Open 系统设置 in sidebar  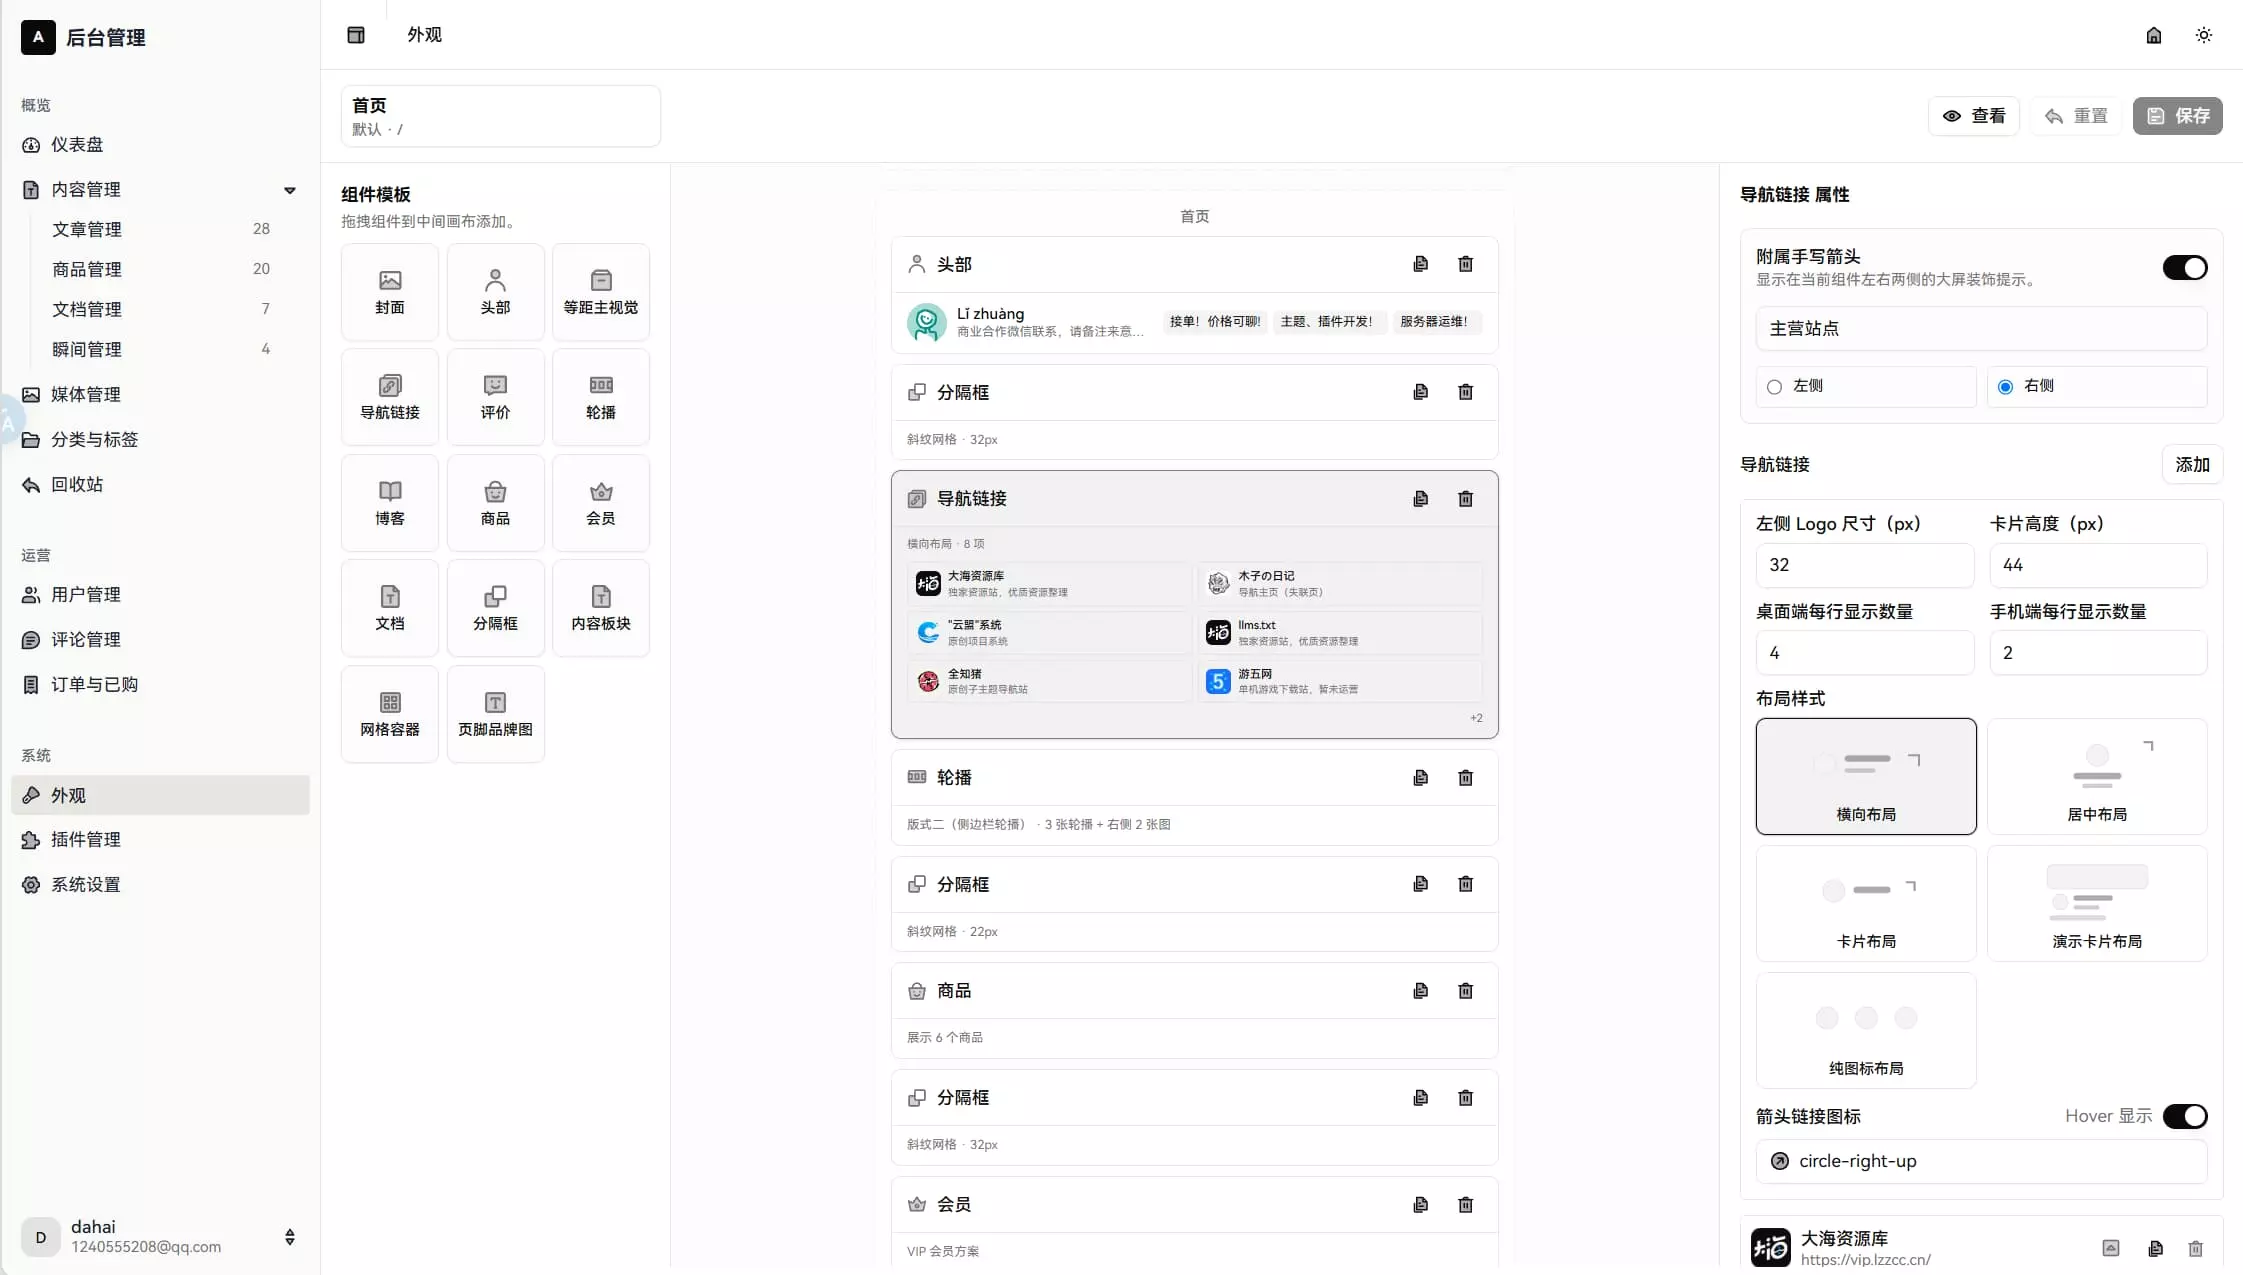pyautogui.click(x=160, y=885)
